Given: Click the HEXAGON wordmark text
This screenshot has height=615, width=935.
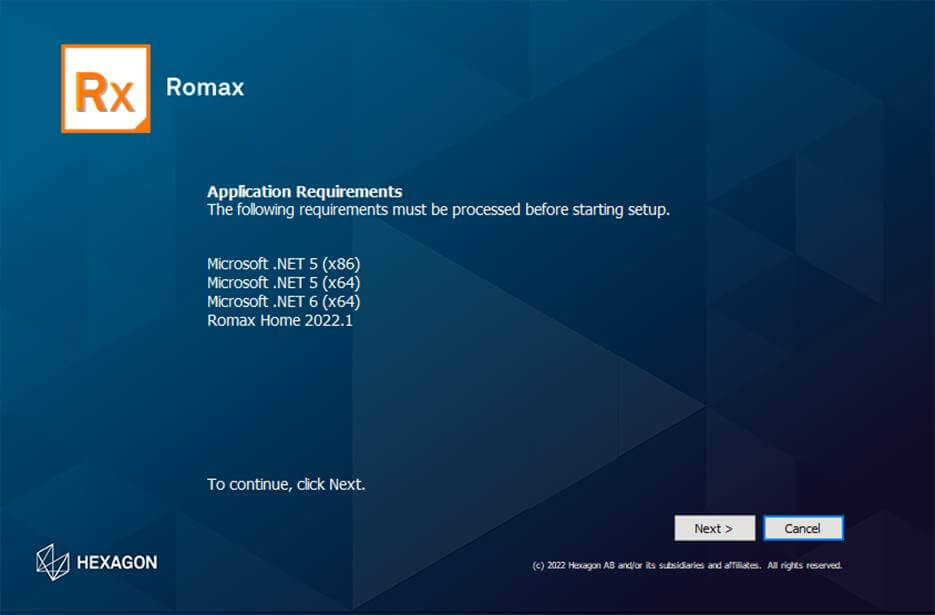Looking at the screenshot, I should 117,562.
